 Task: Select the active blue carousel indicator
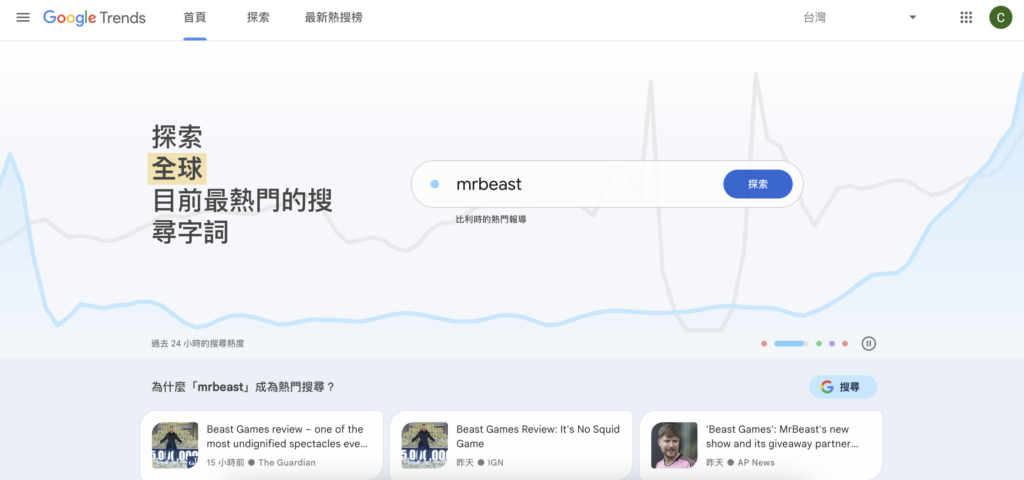[x=791, y=344]
